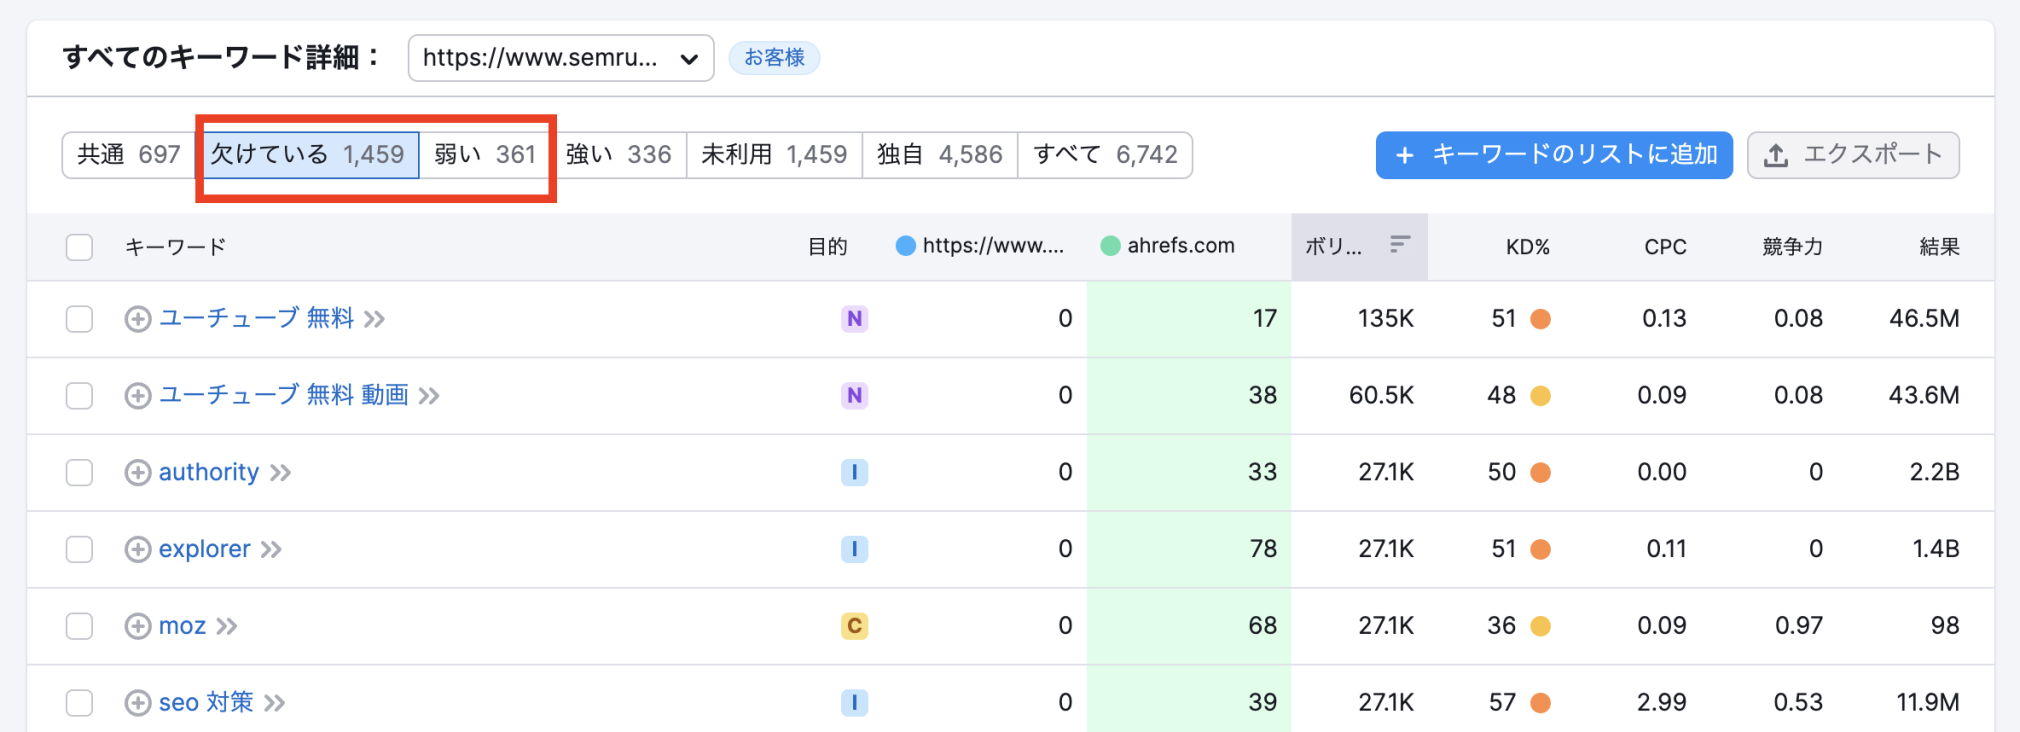Click the plus icon beside seo 対策
The width and height of the screenshot is (2020, 732).
[x=138, y=703]
